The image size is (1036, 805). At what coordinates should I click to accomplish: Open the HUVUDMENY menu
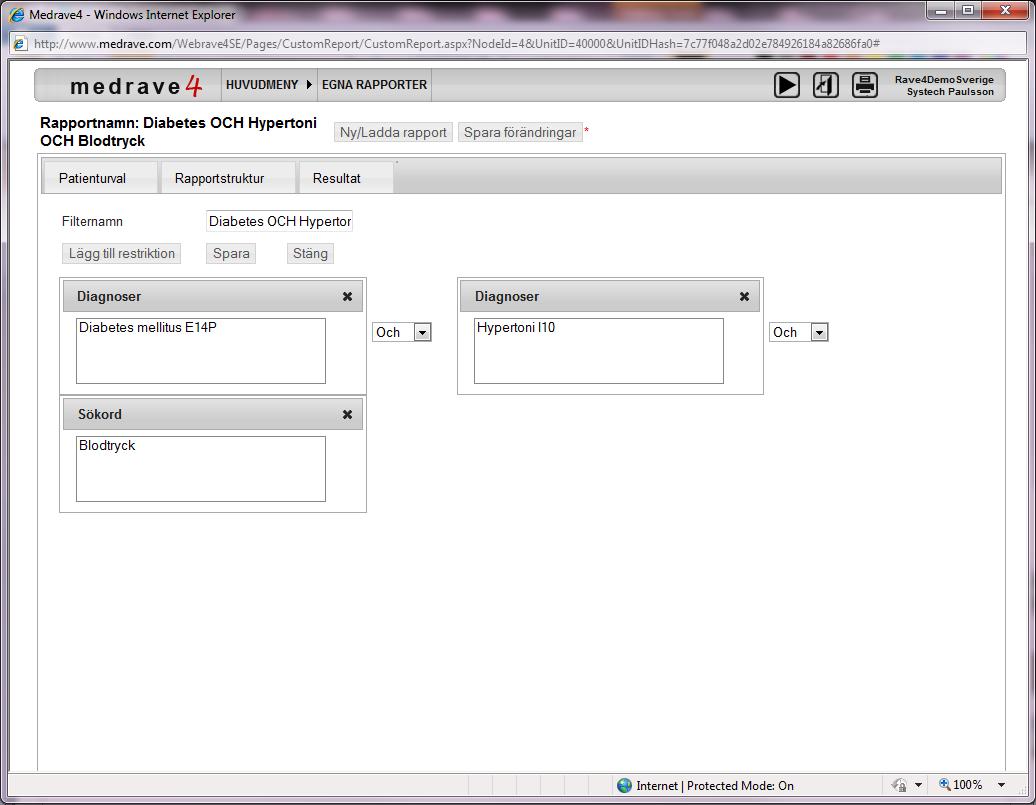269,85
